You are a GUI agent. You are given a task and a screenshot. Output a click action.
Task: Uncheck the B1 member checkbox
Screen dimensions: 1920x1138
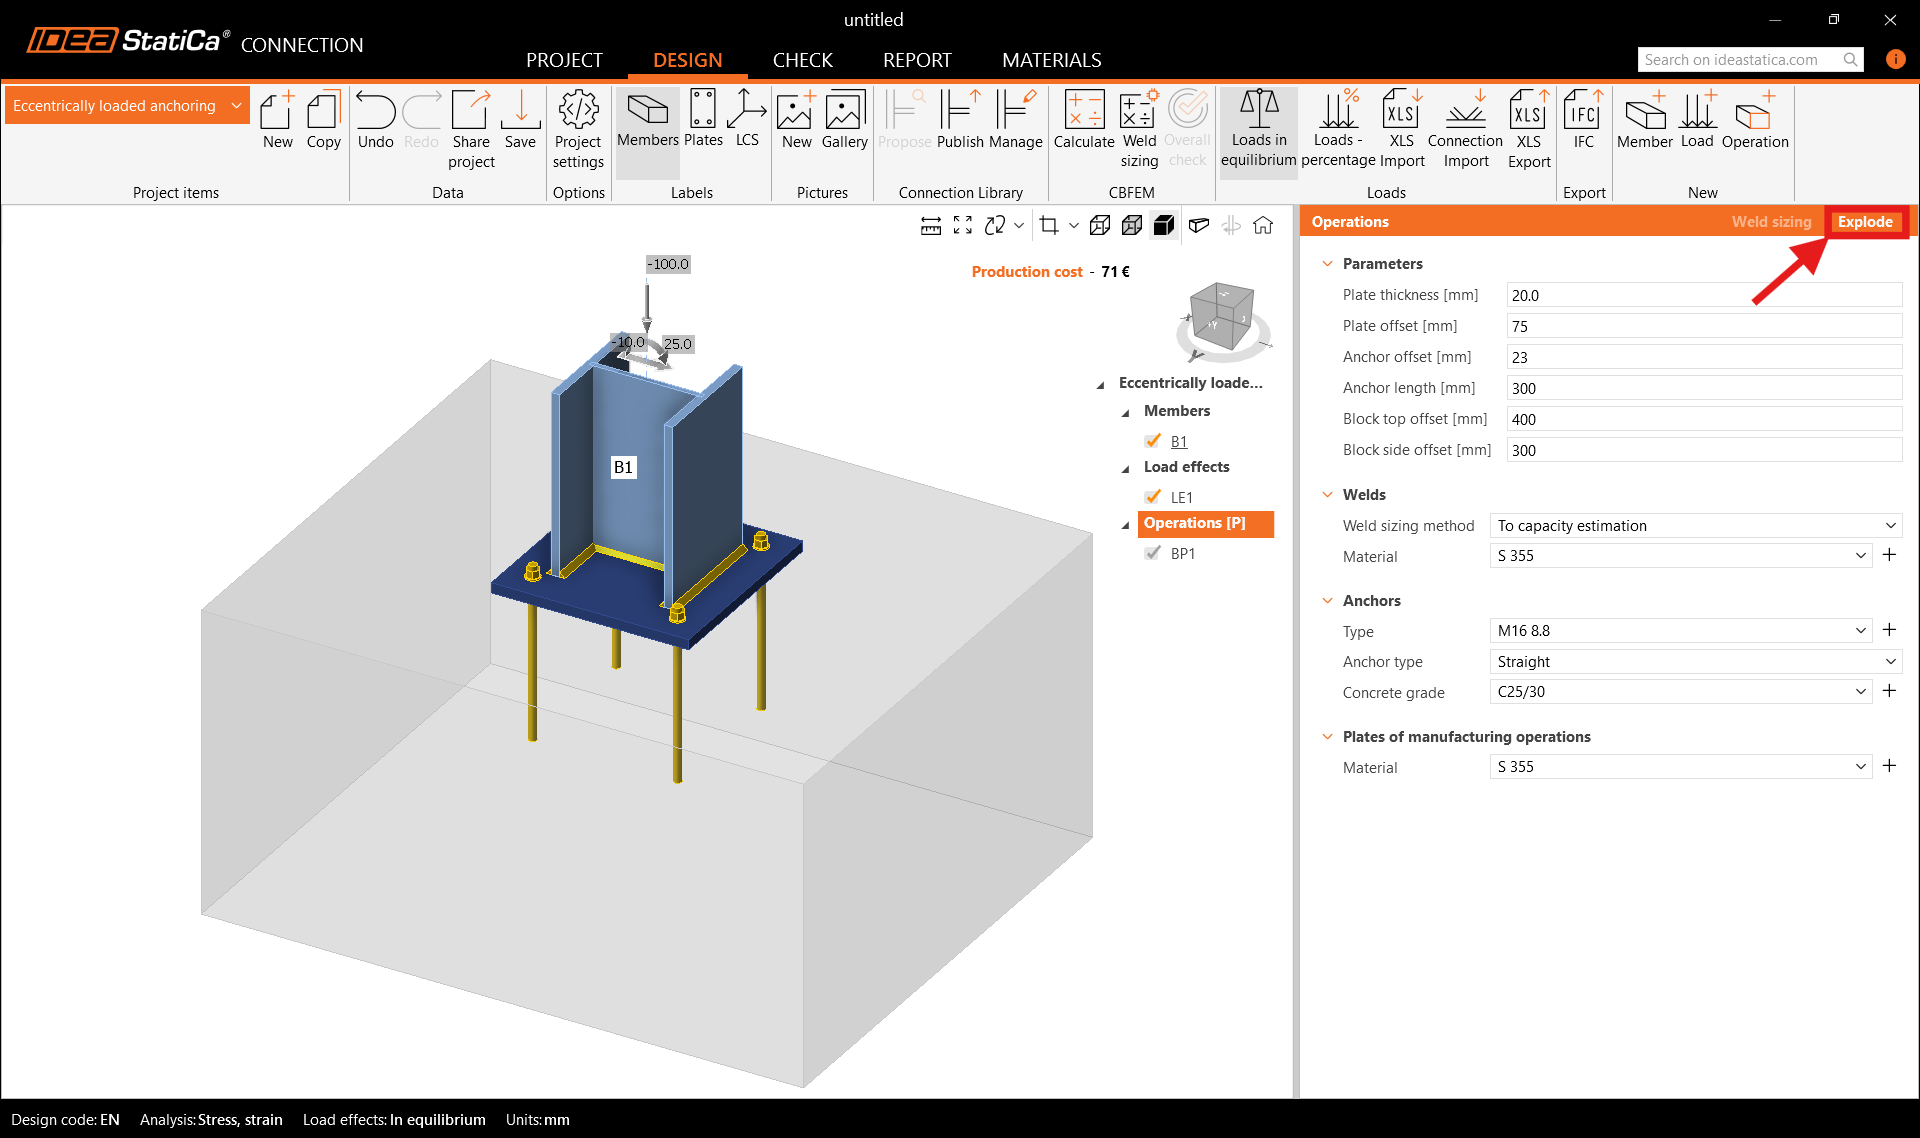(1153, 441)
